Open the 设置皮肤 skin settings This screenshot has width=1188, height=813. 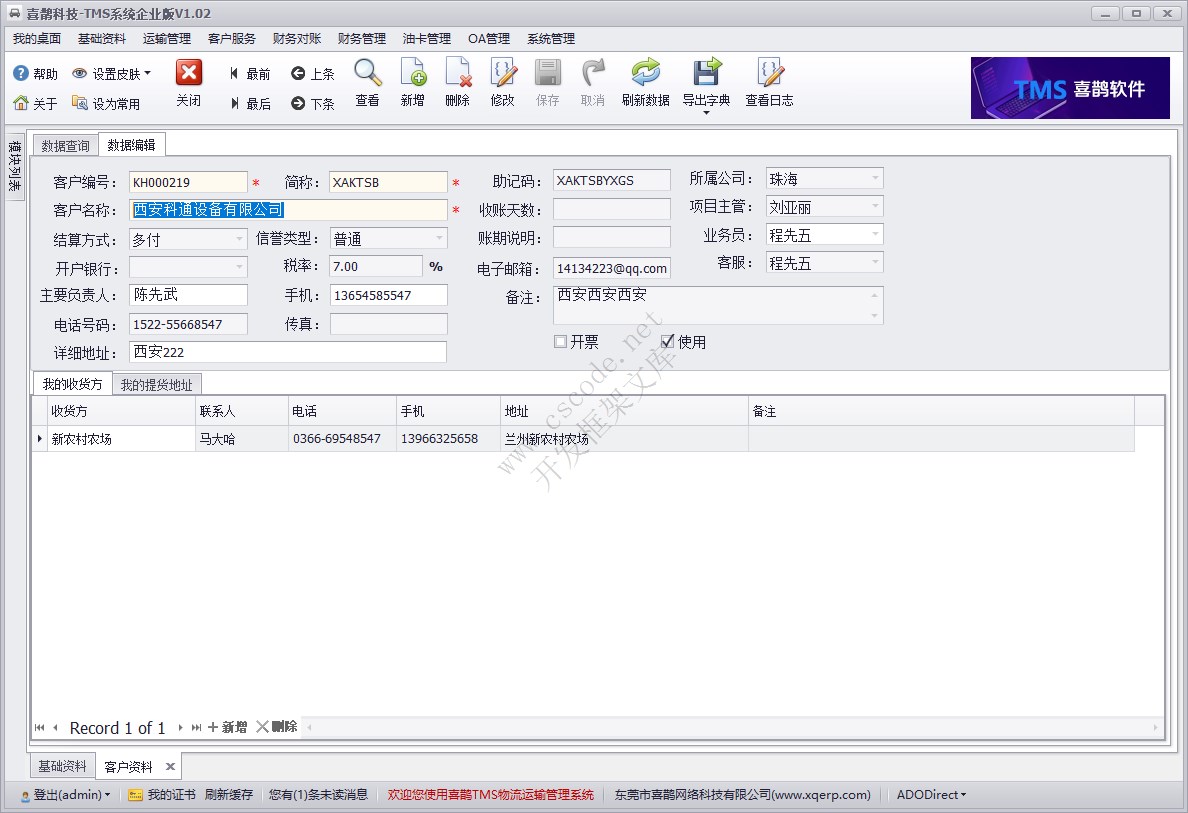click(x=111, y=73)
